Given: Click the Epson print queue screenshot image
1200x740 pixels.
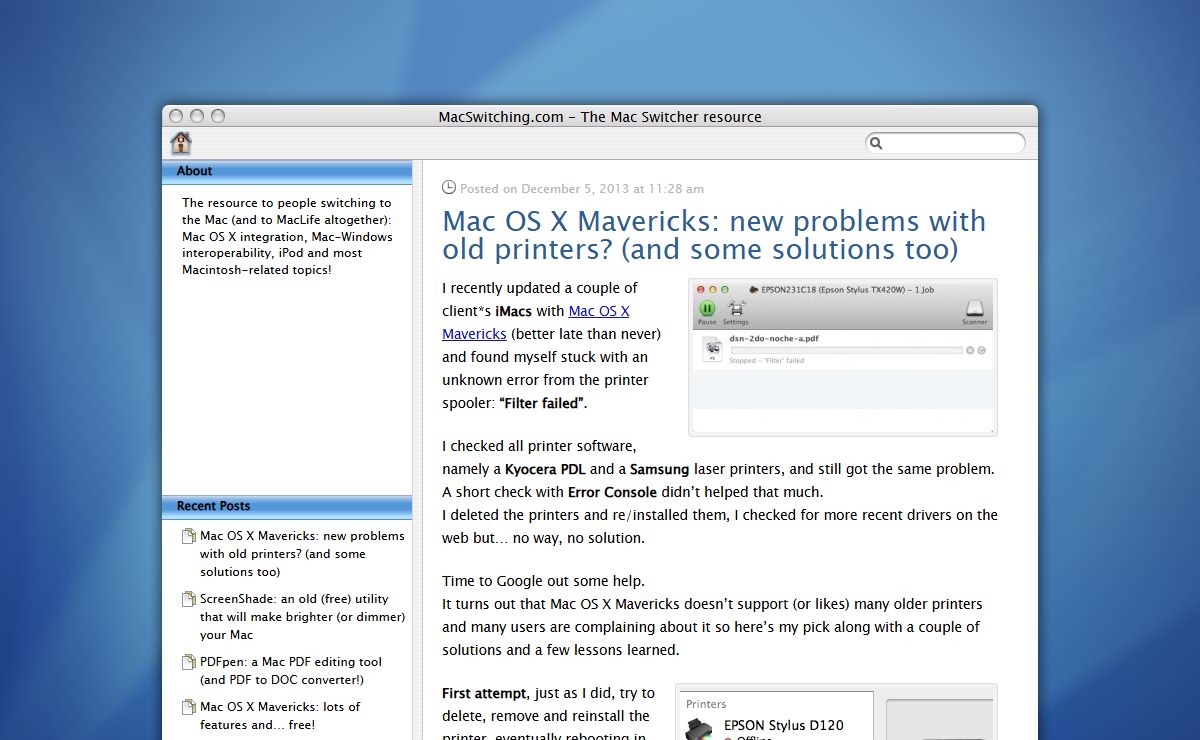Looking at the screenshot, I should [842, 357].
